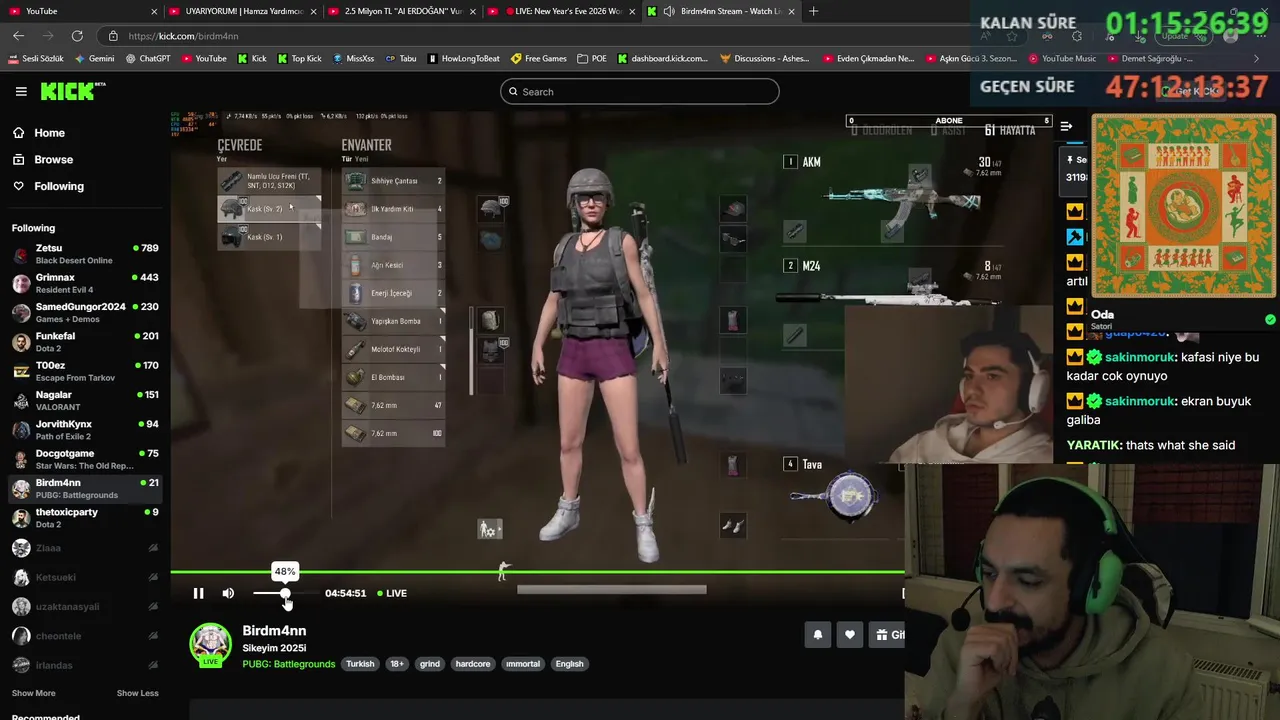This screenshot has width=1280, height=720.
Task: Select Birdm4nn in Following list
Action: coord(85,489)
